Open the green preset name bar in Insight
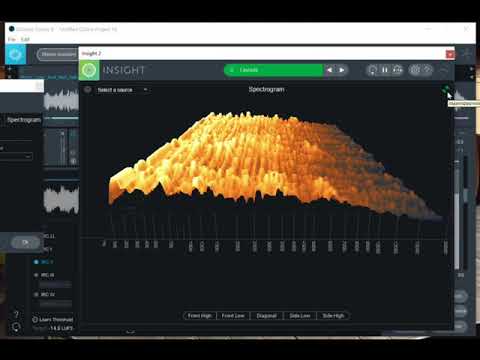The width and height of the screenshot is (480, 360). [274, 70]
